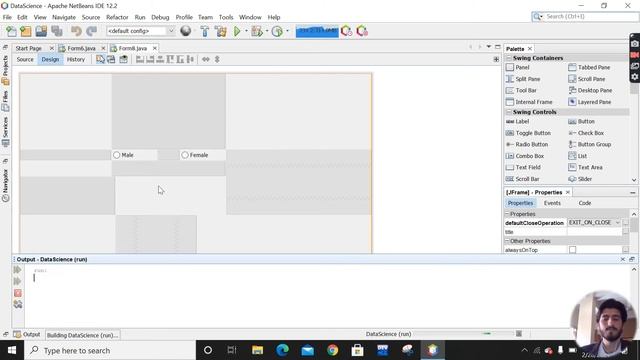The image size is (640, 360).
Task: Open the Navigate menu
Action: [64, 17]
